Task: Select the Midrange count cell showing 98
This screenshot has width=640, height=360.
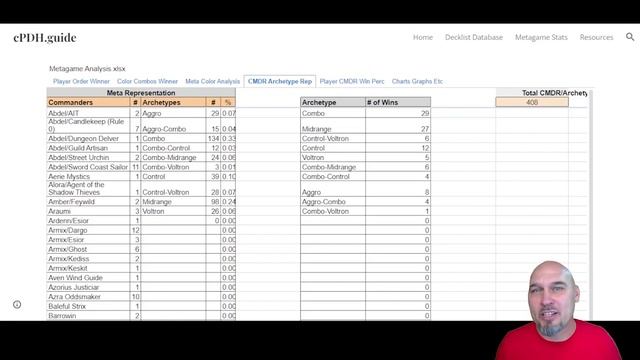Action: tap(213, 202)
